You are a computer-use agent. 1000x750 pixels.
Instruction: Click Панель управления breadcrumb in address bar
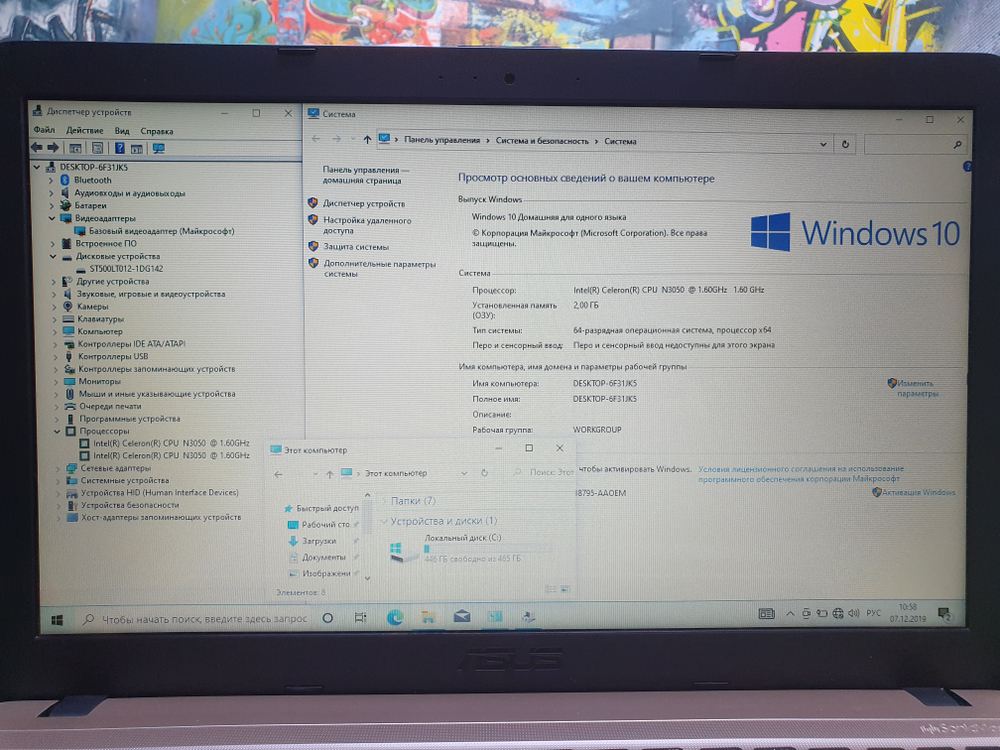click(x=442, y=140)
